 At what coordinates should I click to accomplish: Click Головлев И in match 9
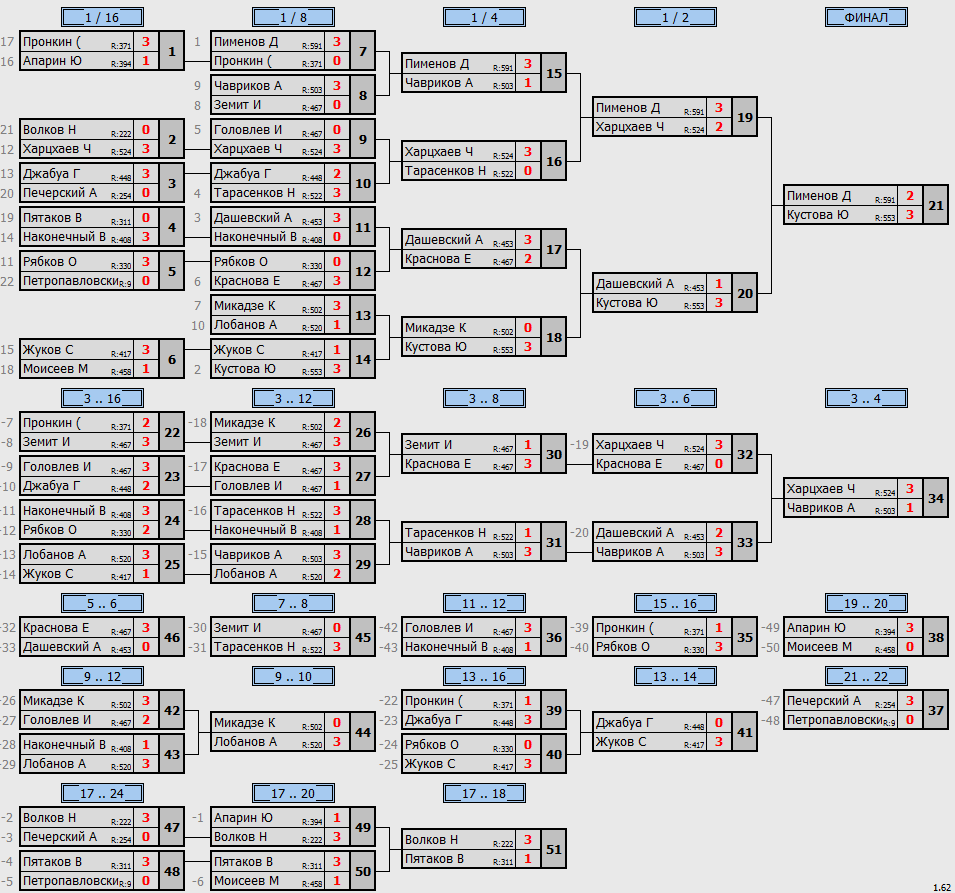248,130
